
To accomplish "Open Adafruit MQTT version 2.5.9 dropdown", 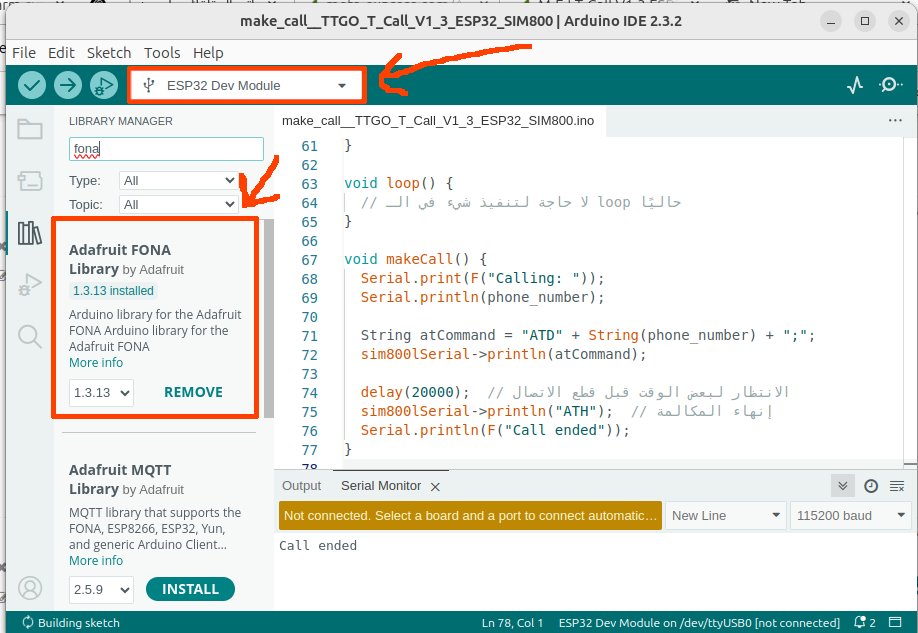I will point(101,590).
